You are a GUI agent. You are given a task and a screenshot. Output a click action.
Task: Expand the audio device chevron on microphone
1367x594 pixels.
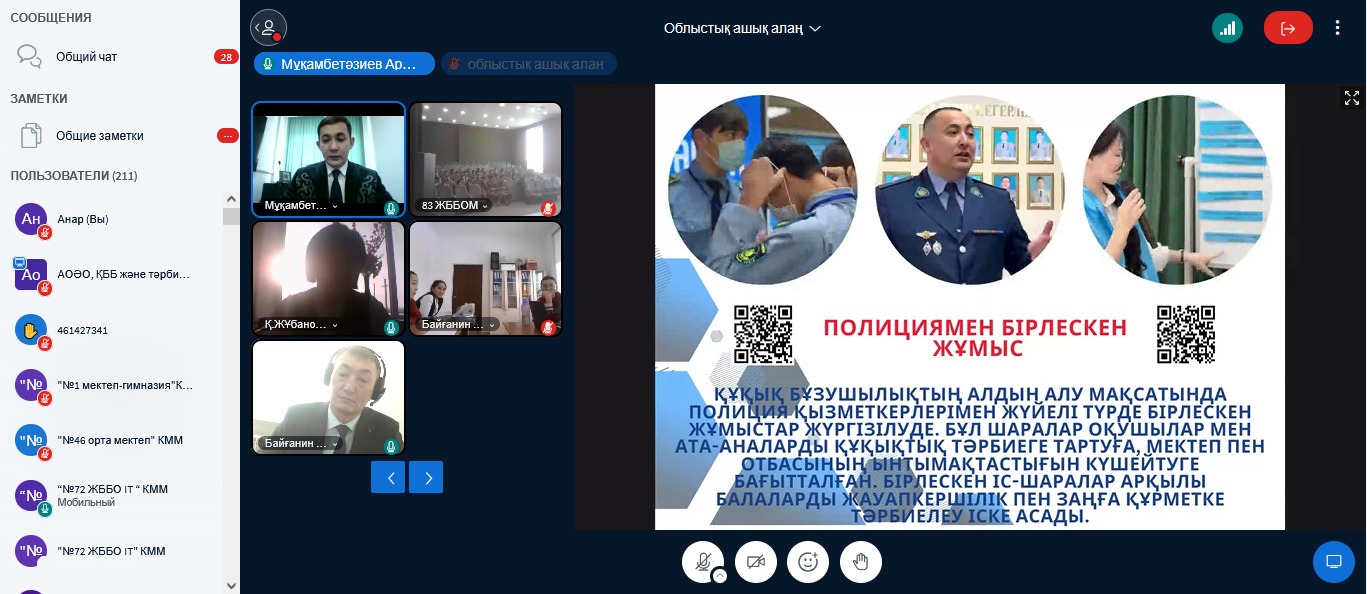point(719,576)
